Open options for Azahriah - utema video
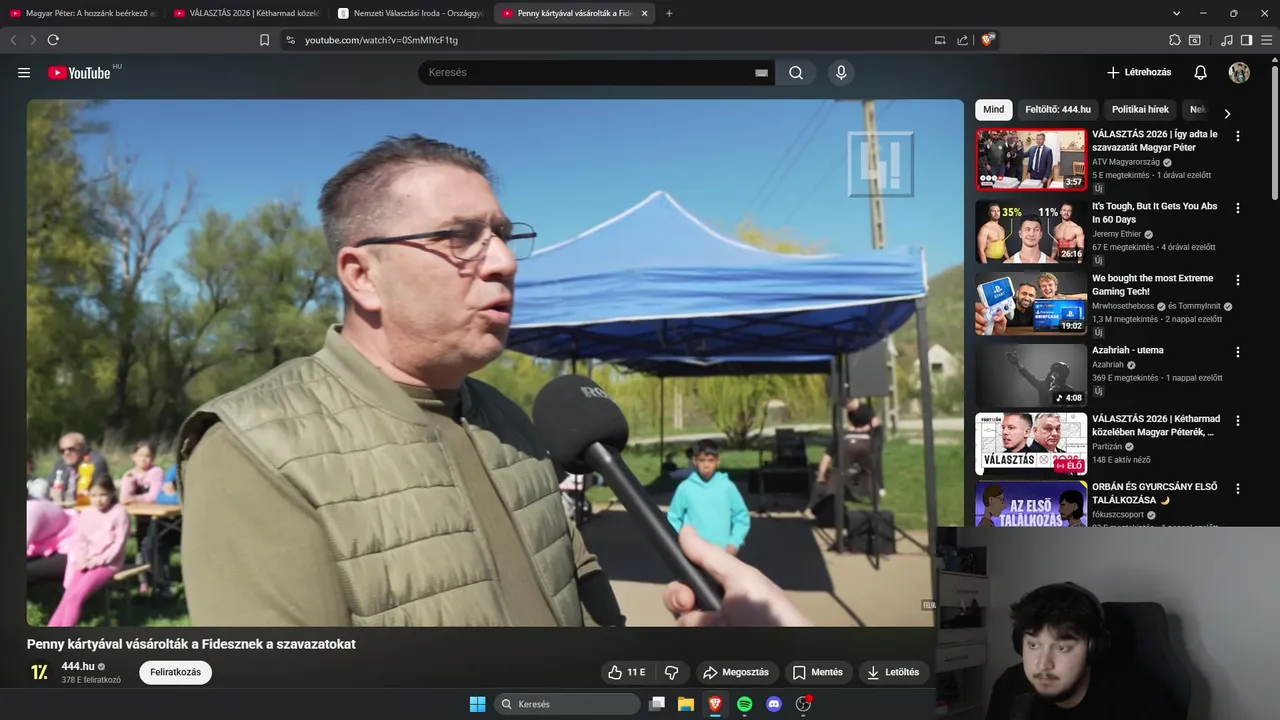Viewport: 1280px width, 720px height. click(1238, 352)
